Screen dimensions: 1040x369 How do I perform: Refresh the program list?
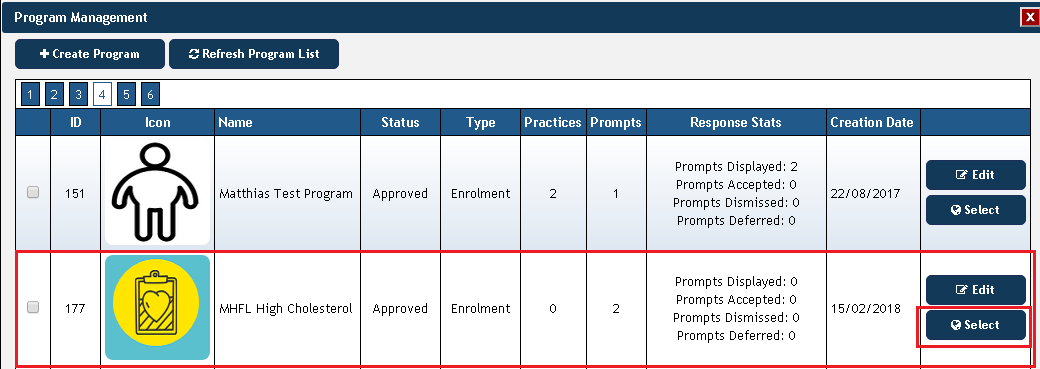254,54
